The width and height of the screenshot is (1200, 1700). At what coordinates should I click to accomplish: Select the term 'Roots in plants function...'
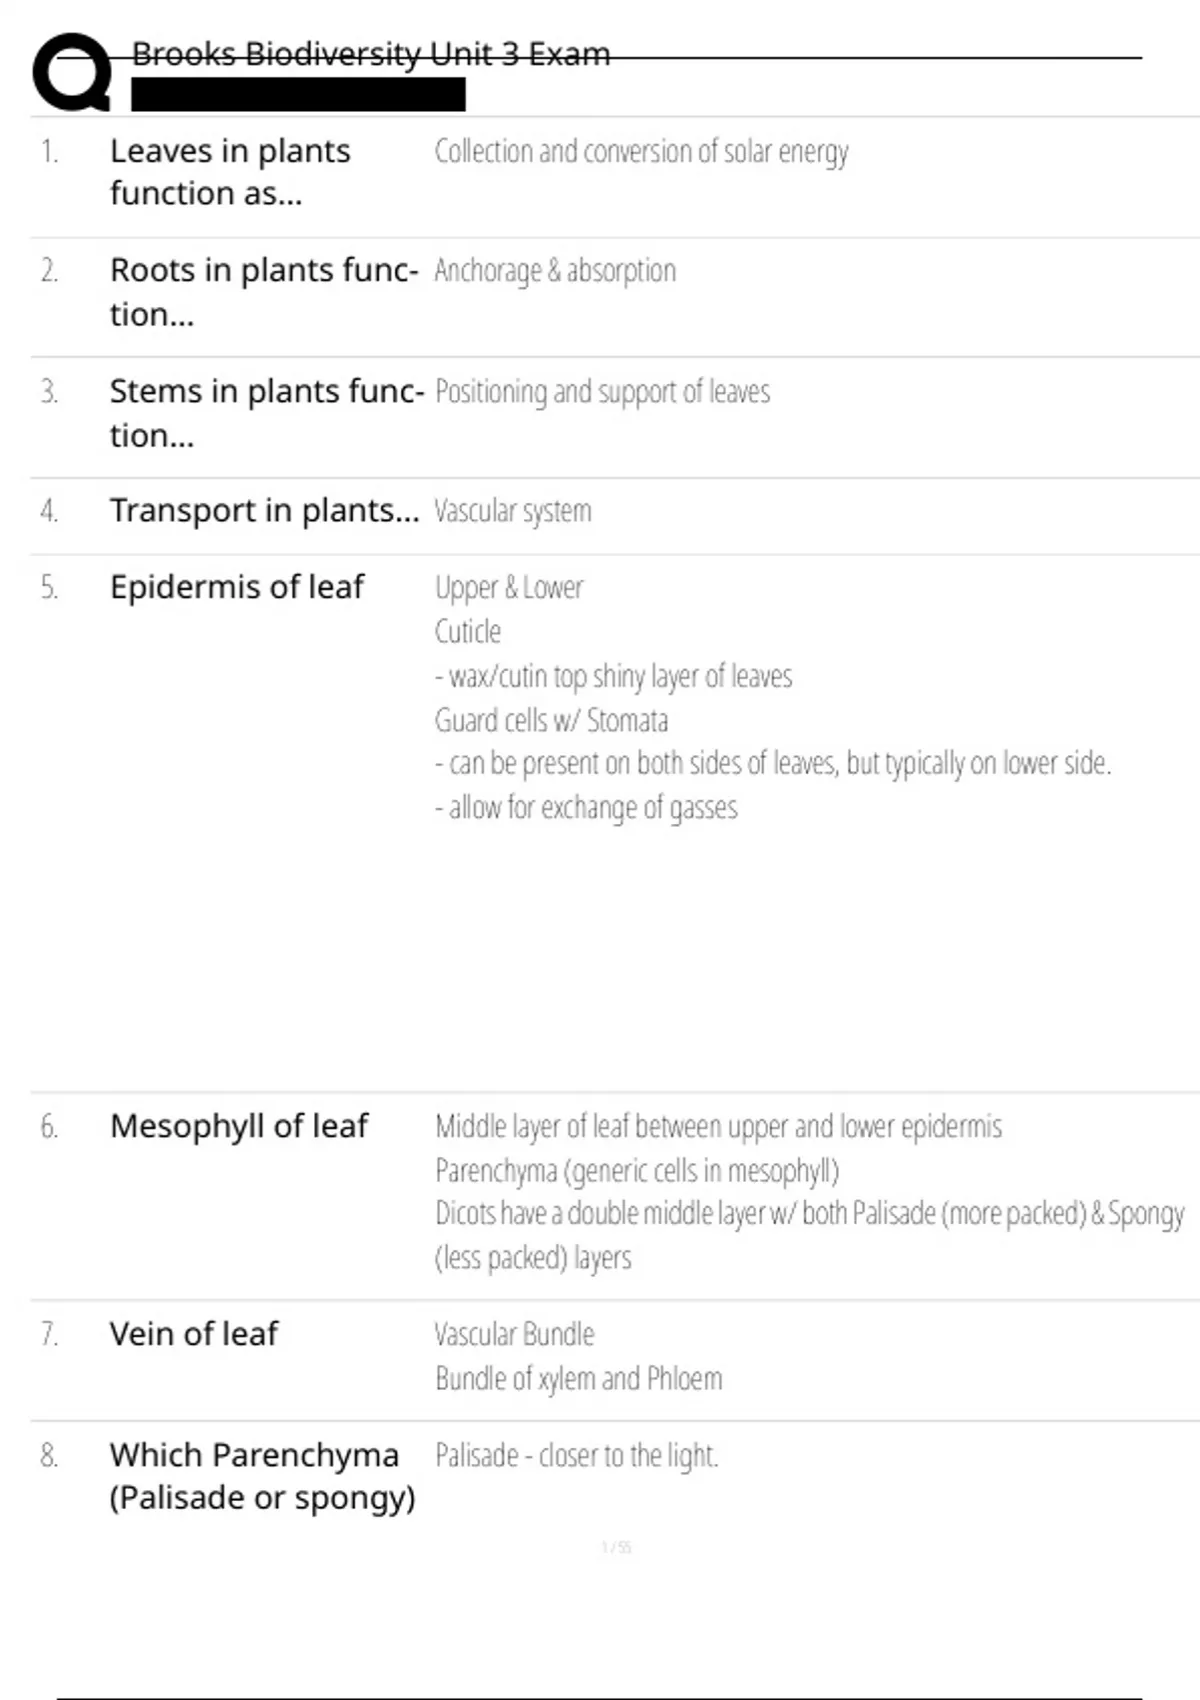(x=264, y=292)
